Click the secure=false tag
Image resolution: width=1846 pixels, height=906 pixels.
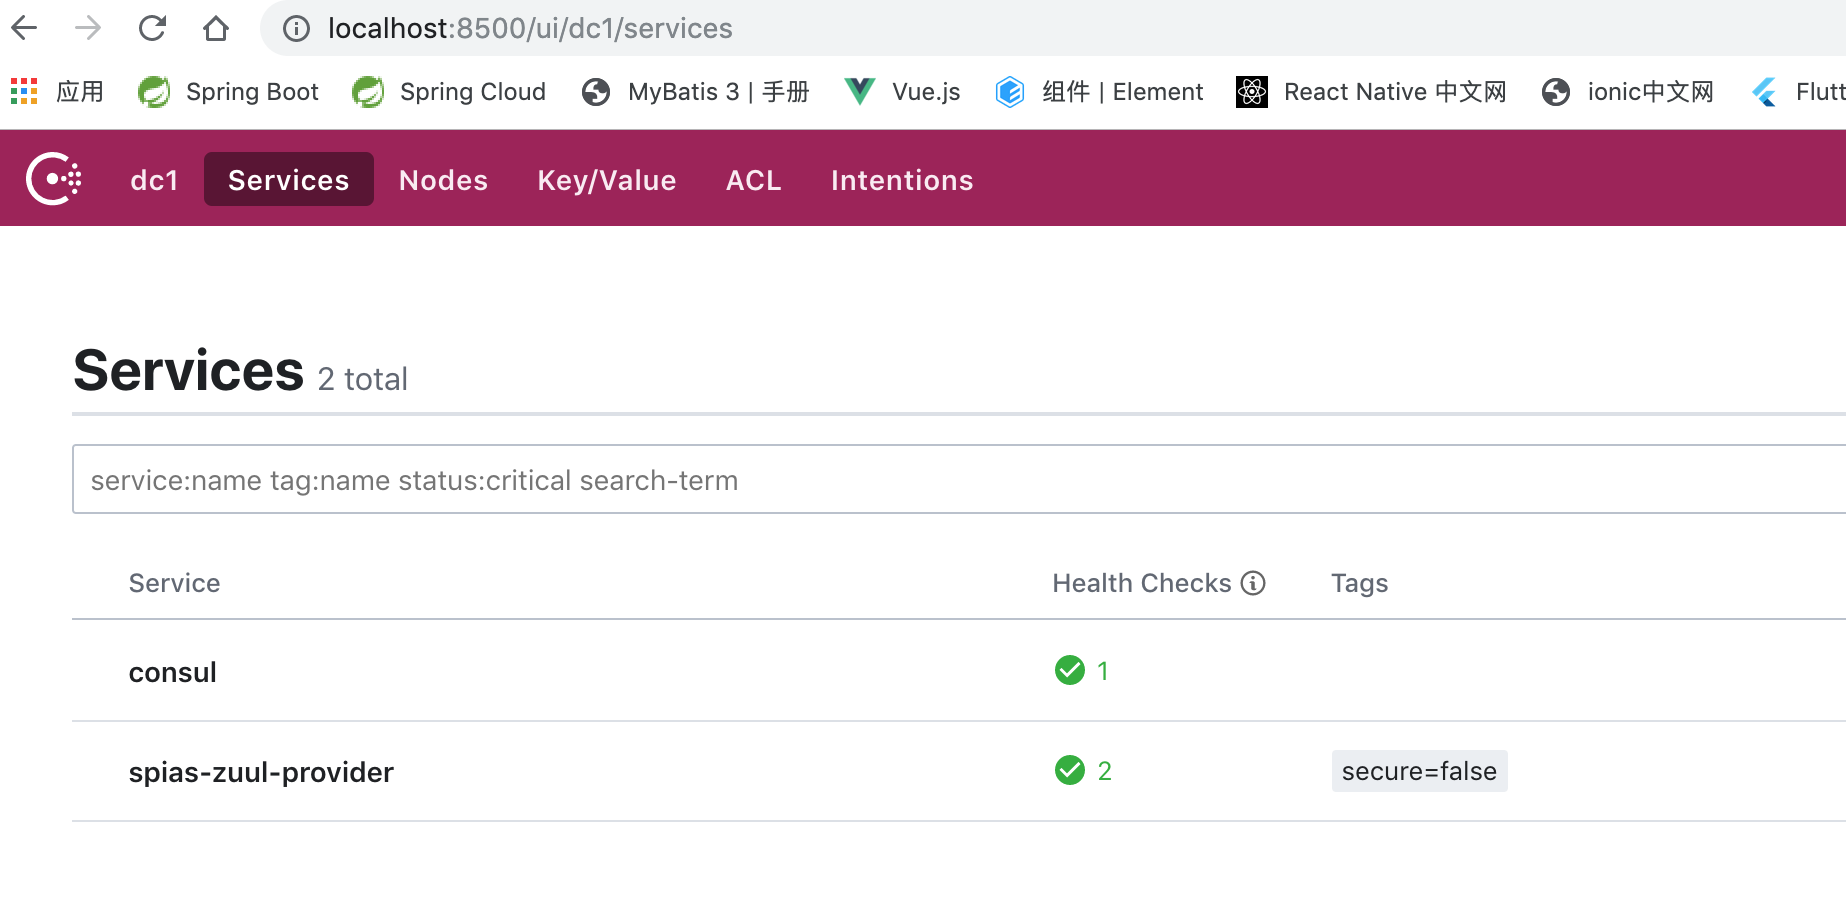pyautogui.click(x=1419, y=771)
